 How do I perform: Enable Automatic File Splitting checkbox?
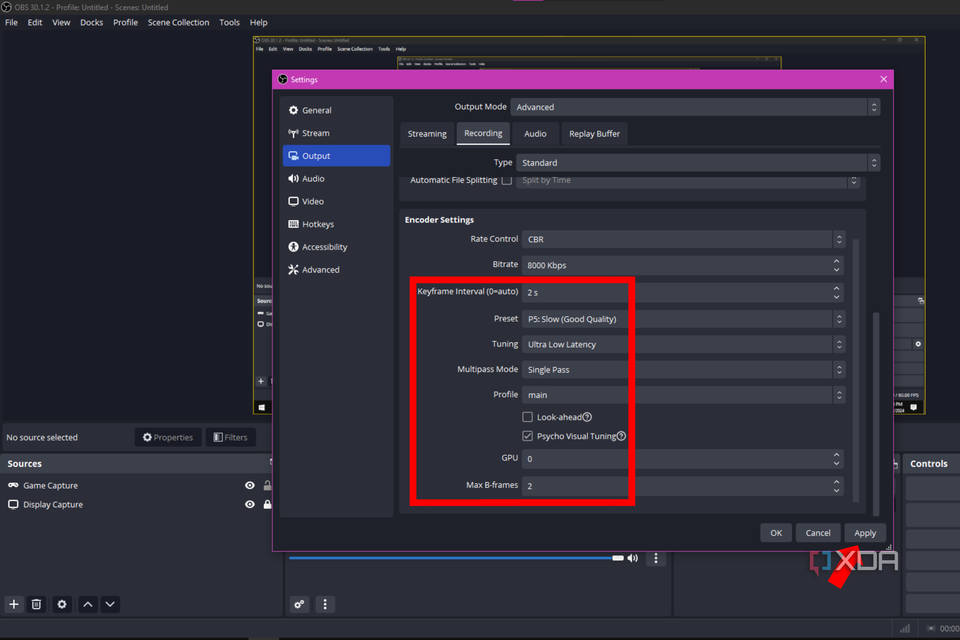coord(506,180)
